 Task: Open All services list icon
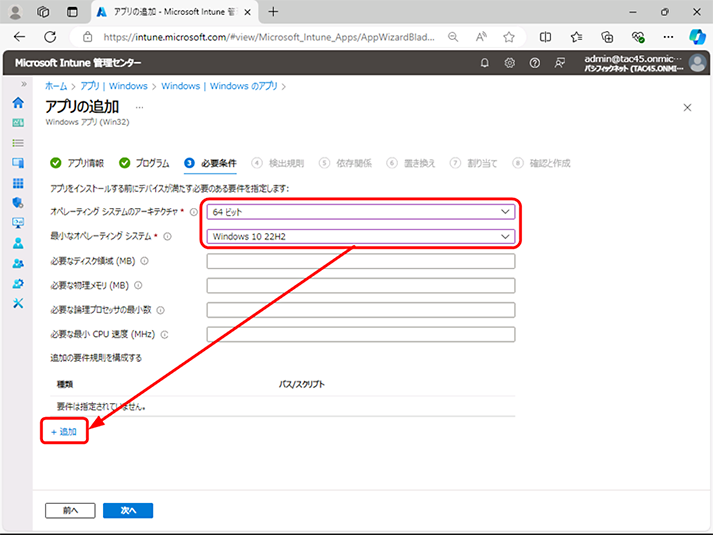tap(18, 143)
